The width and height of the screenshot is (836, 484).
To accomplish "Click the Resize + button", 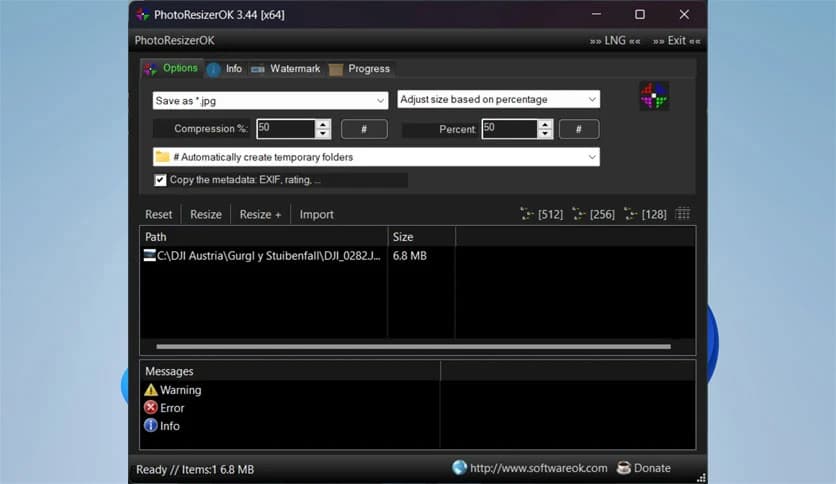I will pyautogui.click(x=260, y=214).
